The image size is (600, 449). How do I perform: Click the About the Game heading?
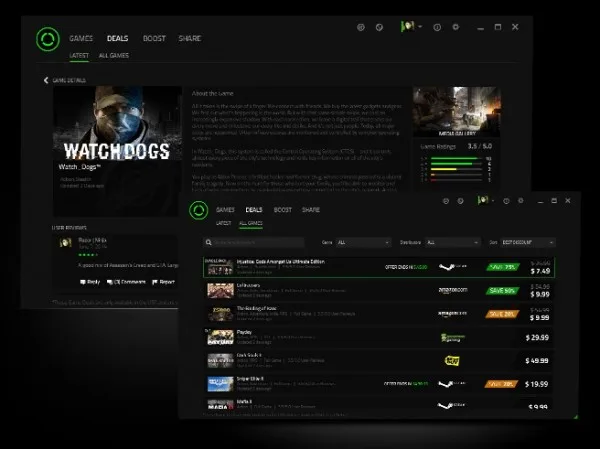pyautogui.click(x=212, y=93)
